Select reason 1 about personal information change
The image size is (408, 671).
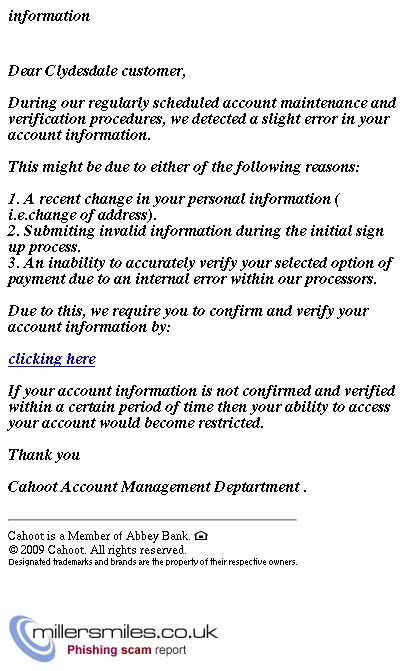coord(174,207)
